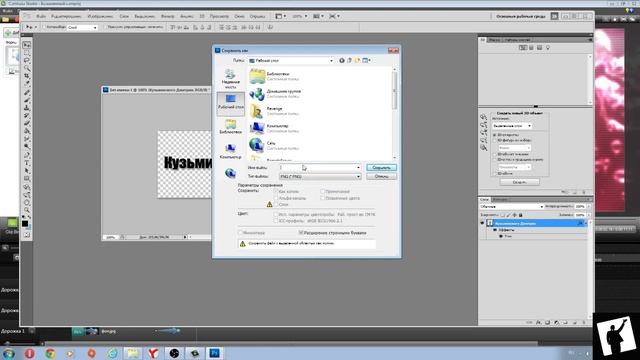This screenshot has height=360, width=640.
Task: Hide the text layer with its eye icon
Action: 482,223
